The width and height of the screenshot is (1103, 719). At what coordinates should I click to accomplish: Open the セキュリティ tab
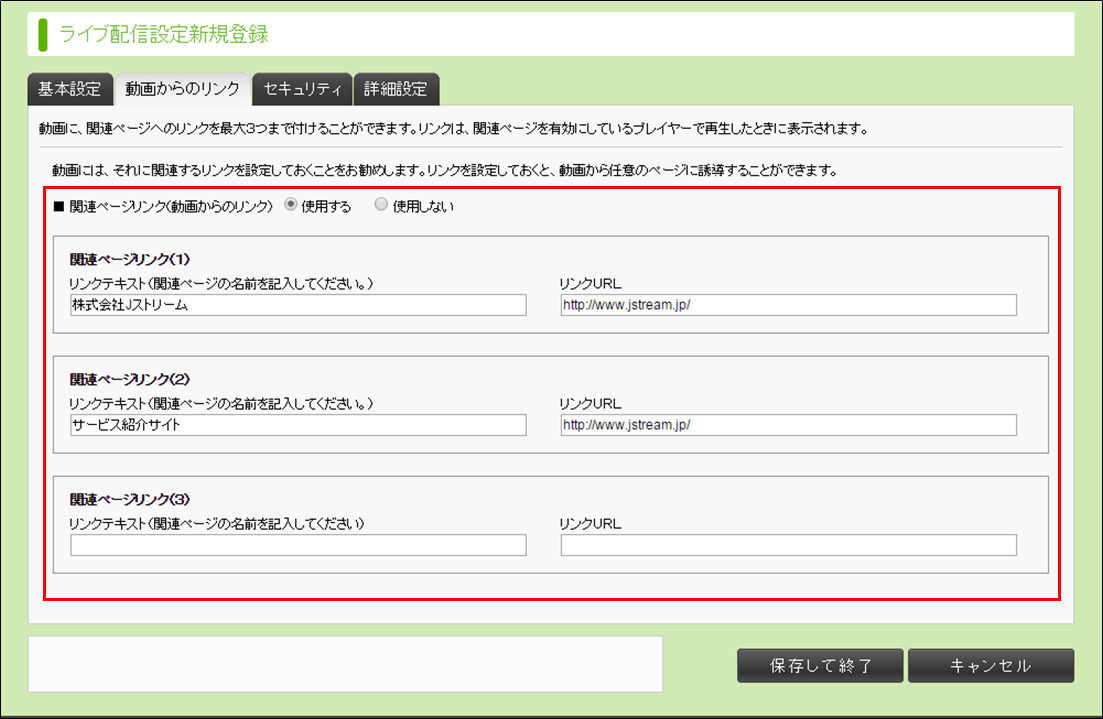pyautogui.click(x=302, y=89)
